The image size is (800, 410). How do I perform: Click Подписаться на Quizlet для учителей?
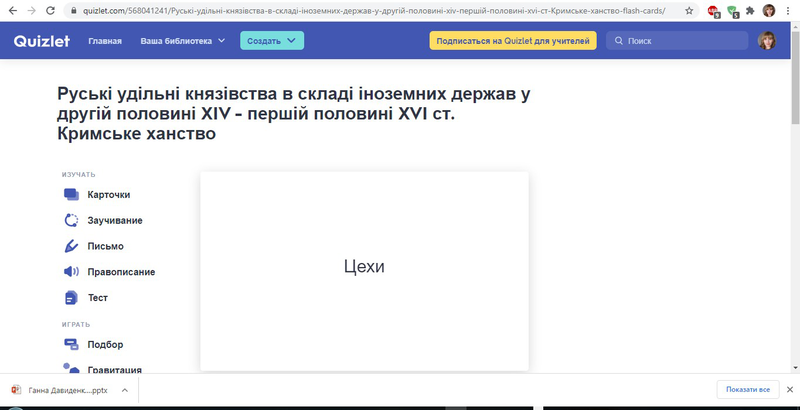[x=513, y=41]
